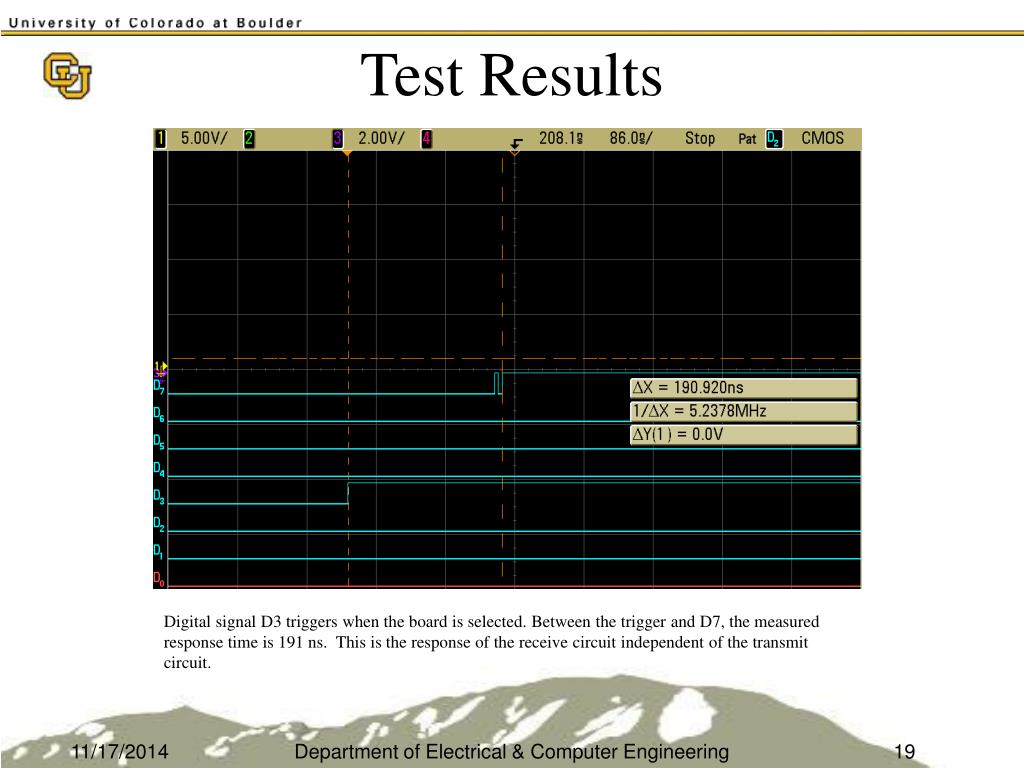
Task: Click the channel 1 ground marker
Action: pyautogui.click(x=161, y=368)
